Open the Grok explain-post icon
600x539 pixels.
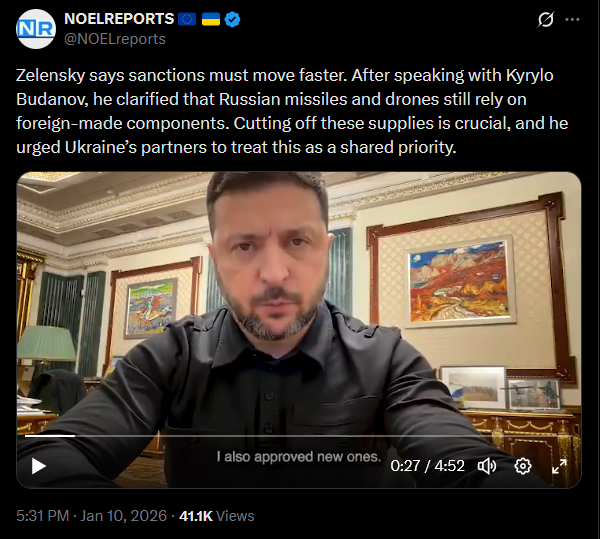(545, 19)
